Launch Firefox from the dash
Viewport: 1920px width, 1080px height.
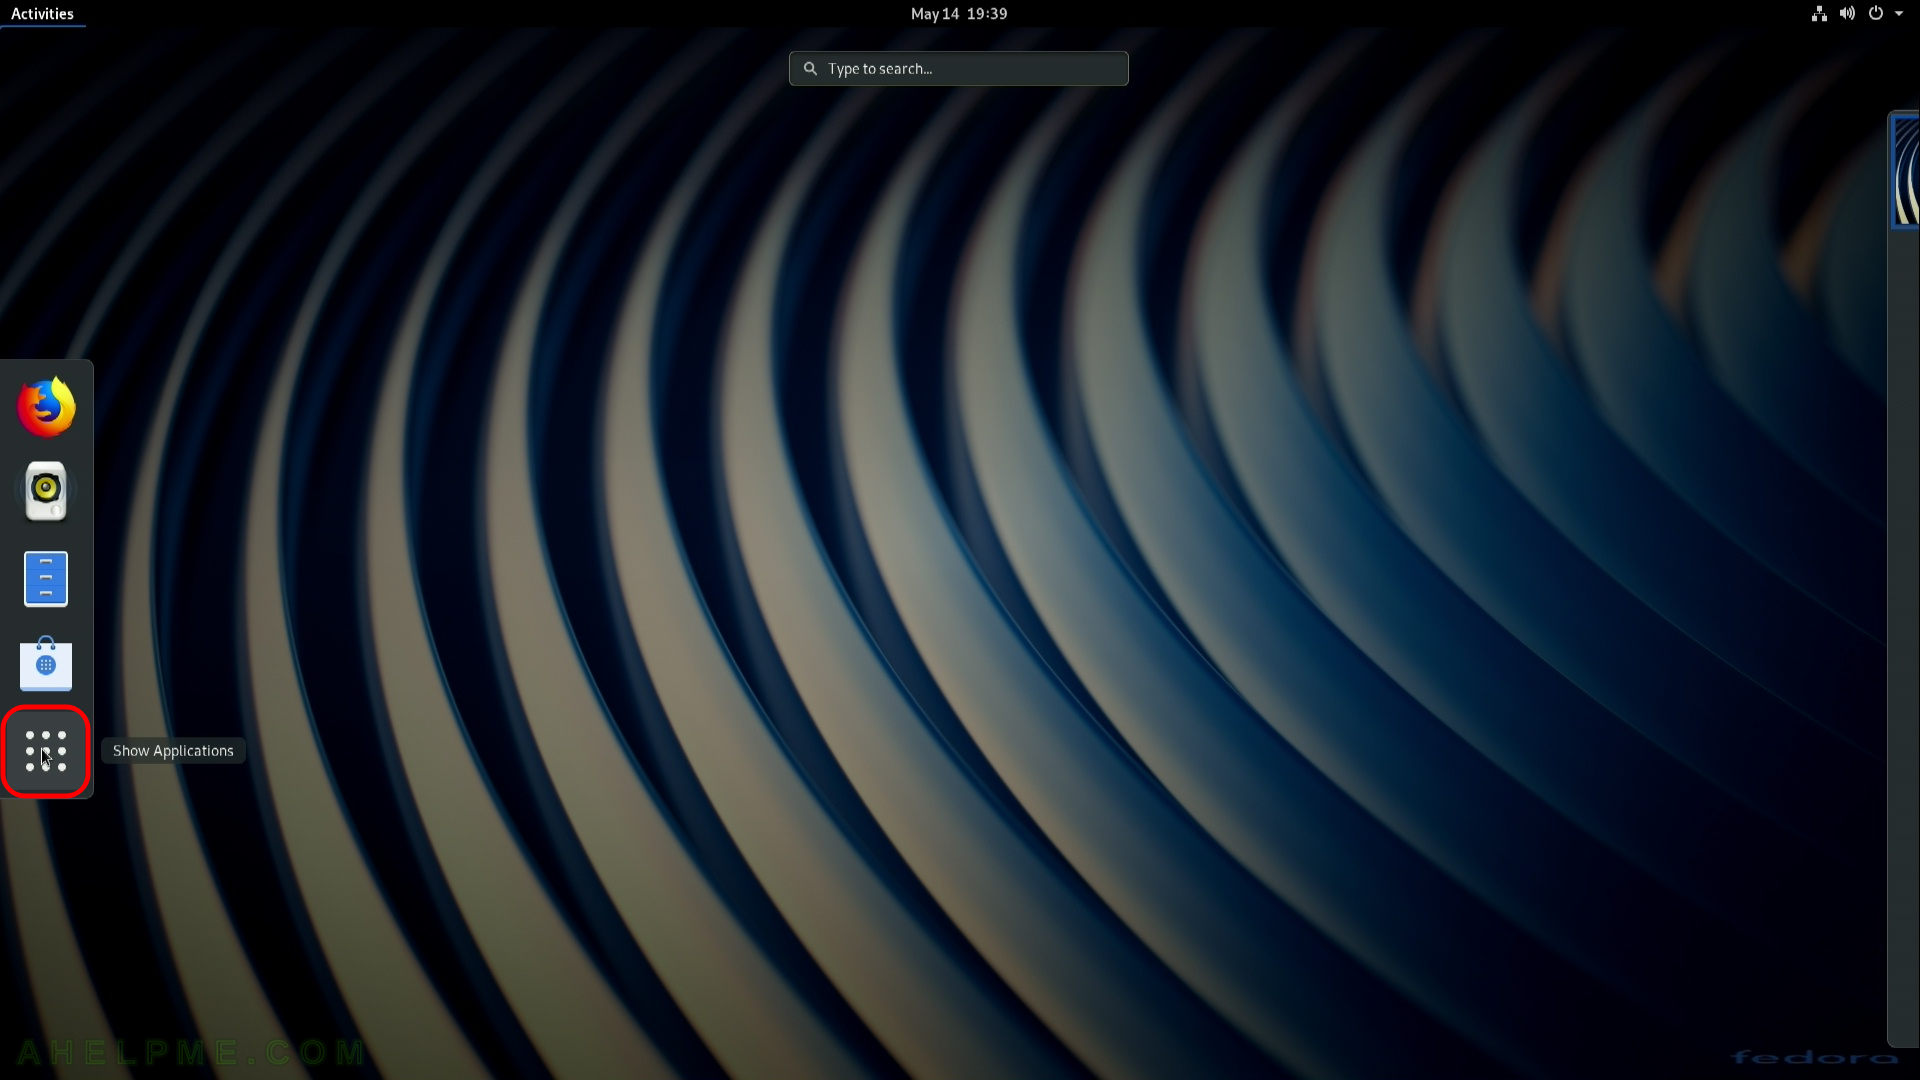(x=46, y=407)
